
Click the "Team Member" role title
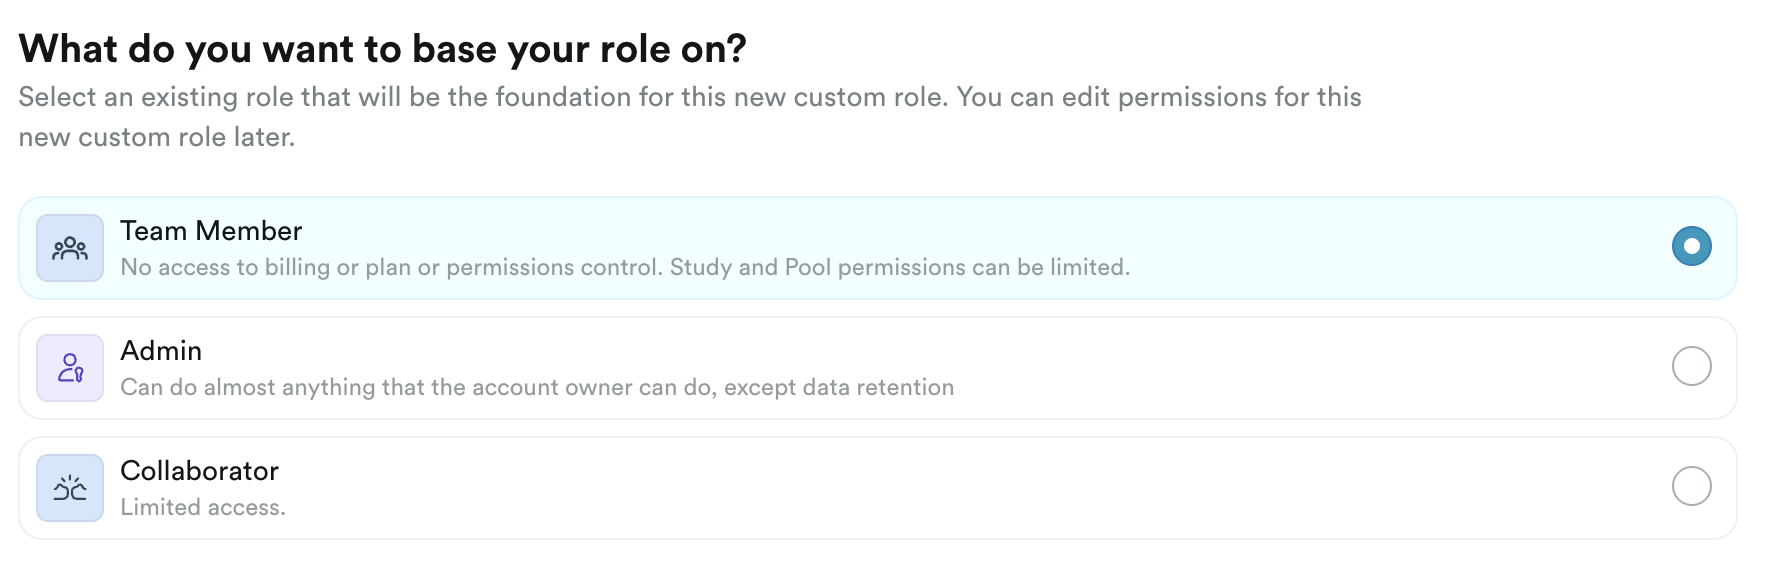211,231
